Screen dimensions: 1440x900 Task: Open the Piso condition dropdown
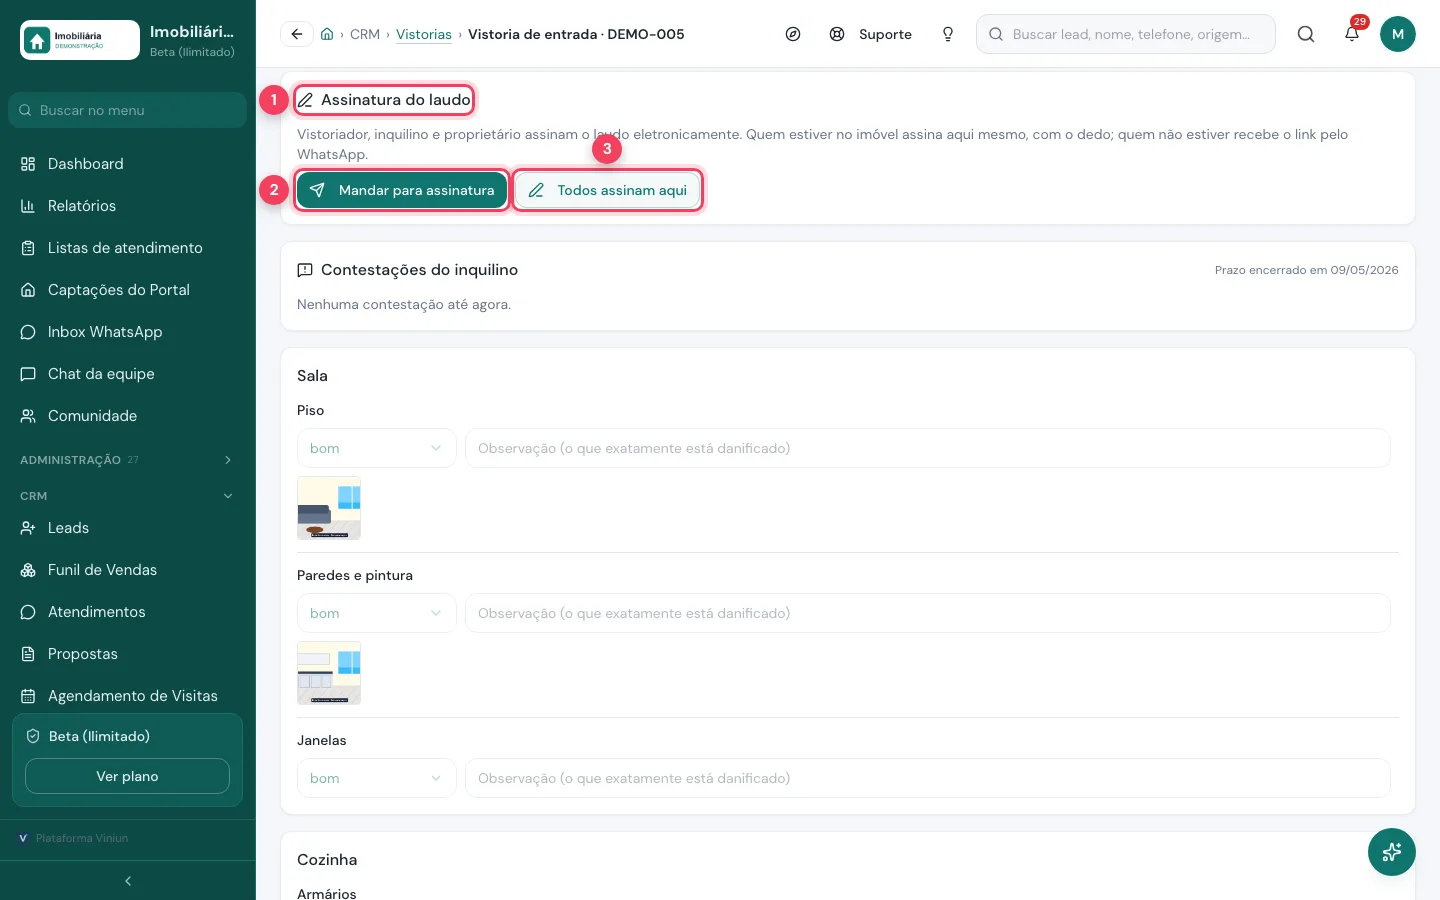tap(377, 448)
